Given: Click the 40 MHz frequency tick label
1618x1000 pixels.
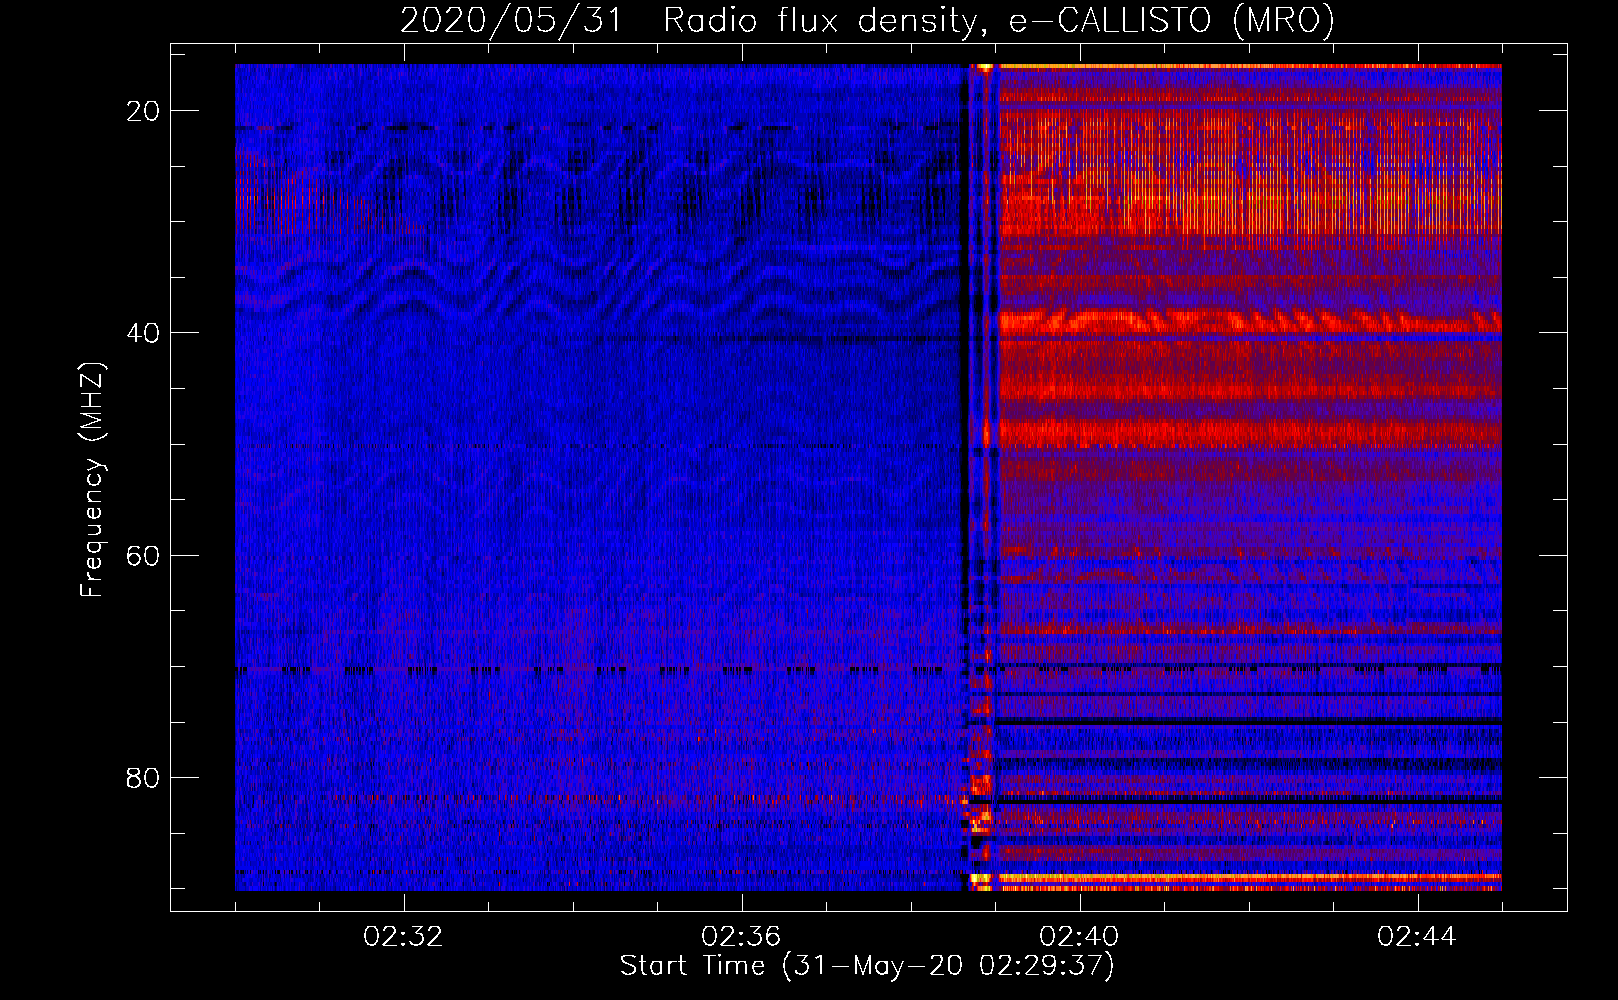Looking at the screenshot, I should (x=143, y=333).
